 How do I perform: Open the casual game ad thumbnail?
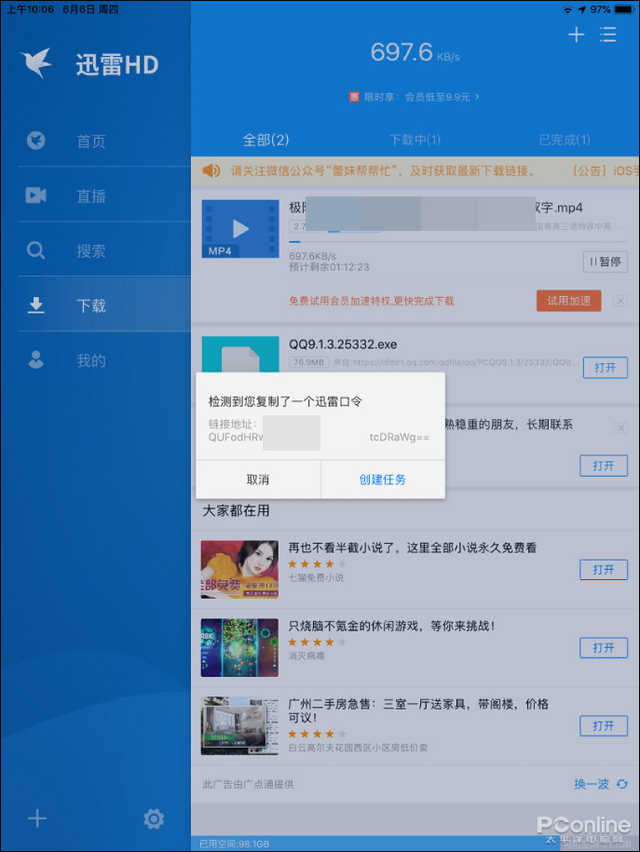[240, 648]
